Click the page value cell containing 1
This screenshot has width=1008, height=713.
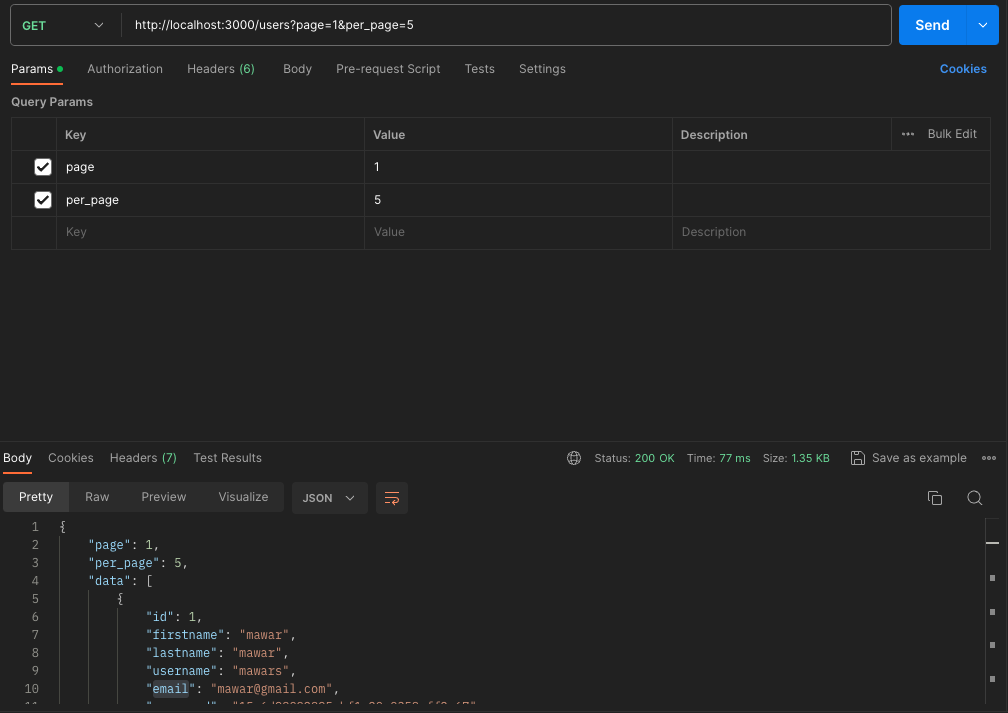518,167
